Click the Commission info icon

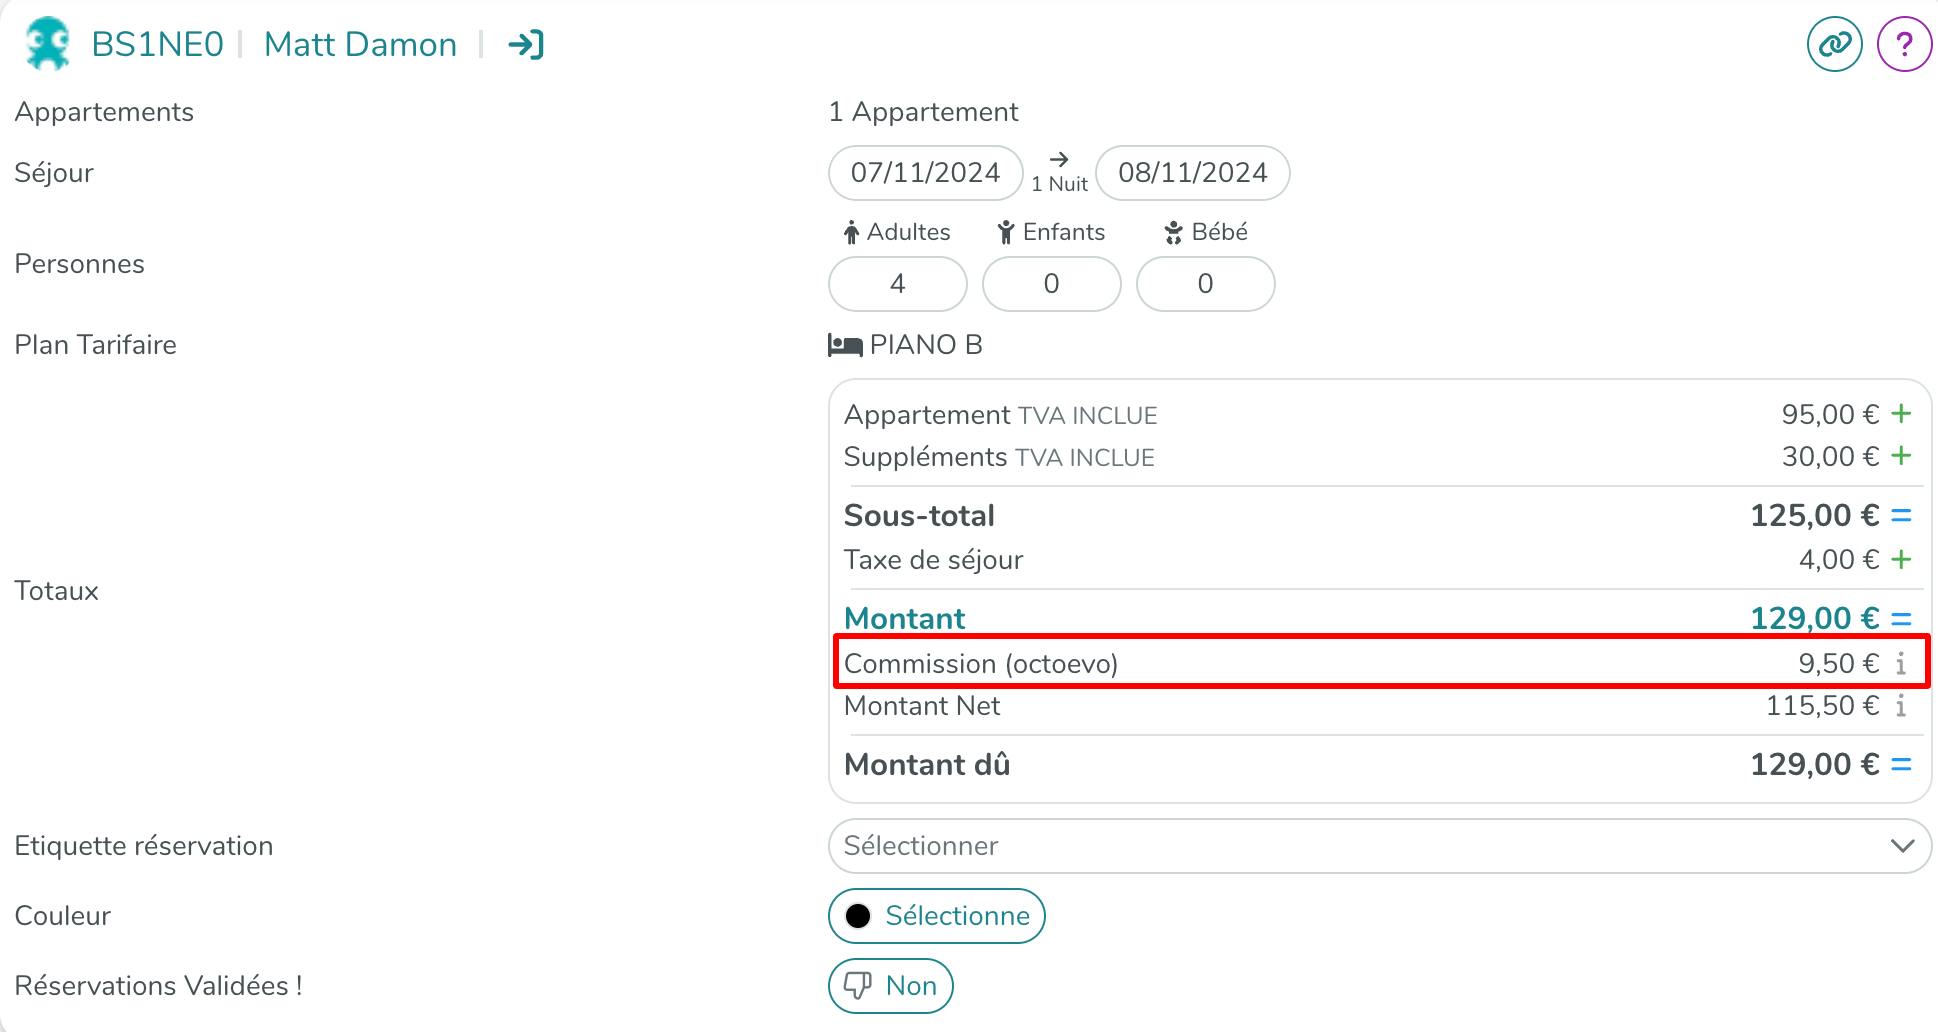pyautogui.click(x=1900, y=664)
